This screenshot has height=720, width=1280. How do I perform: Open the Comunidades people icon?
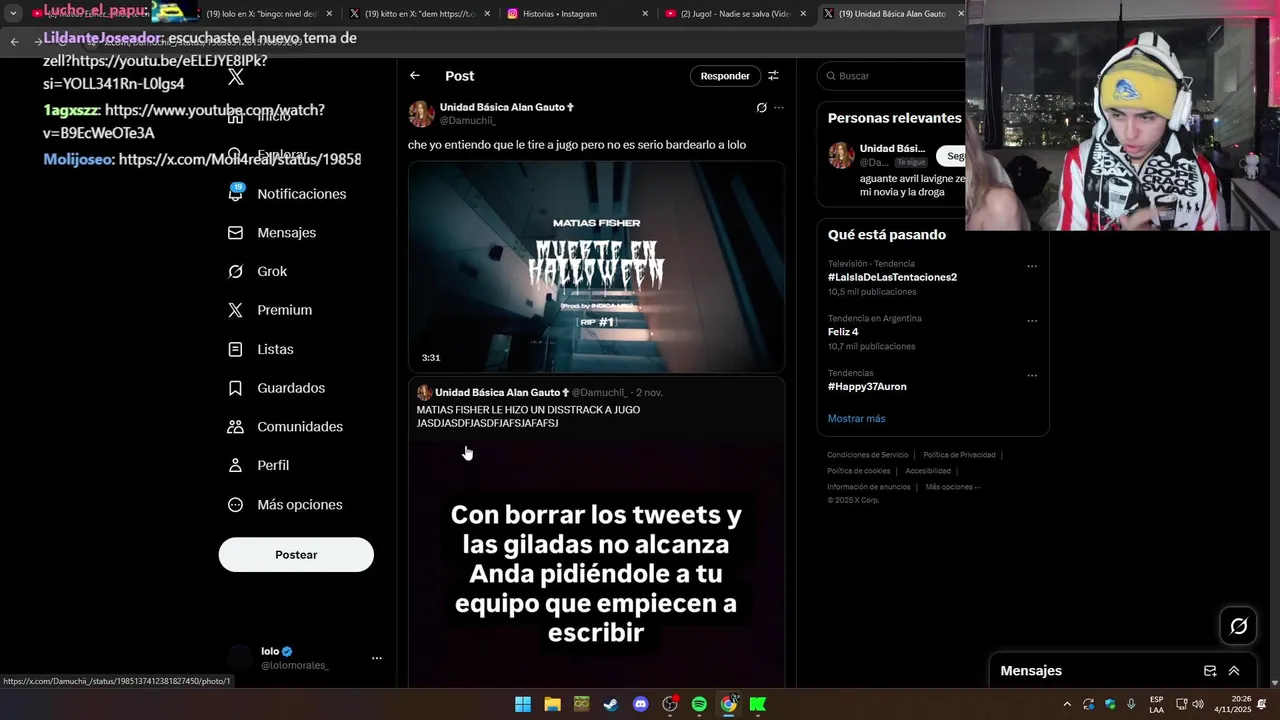(x=235, y=426)
